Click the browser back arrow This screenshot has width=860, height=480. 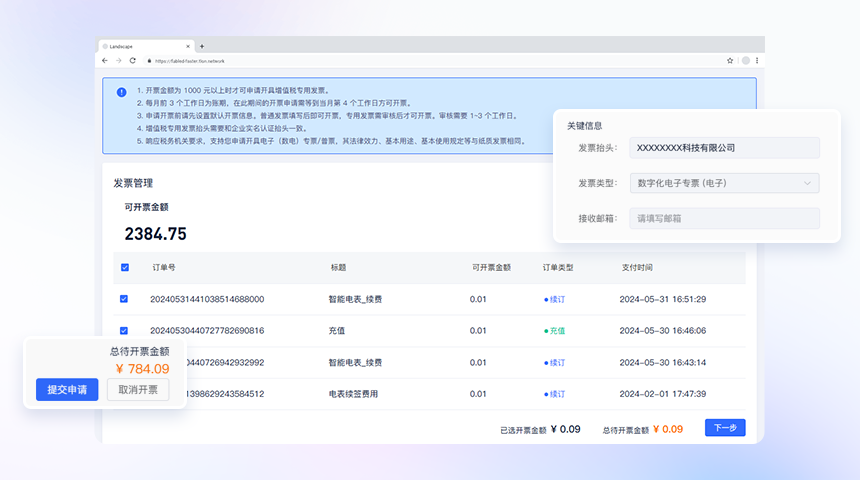[105, 61]
